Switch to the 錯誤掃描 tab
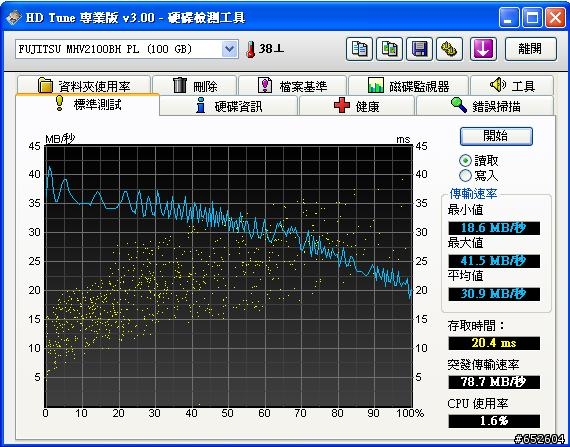Image resolution: width=570 pixels, height=447 pixels. 485,106
